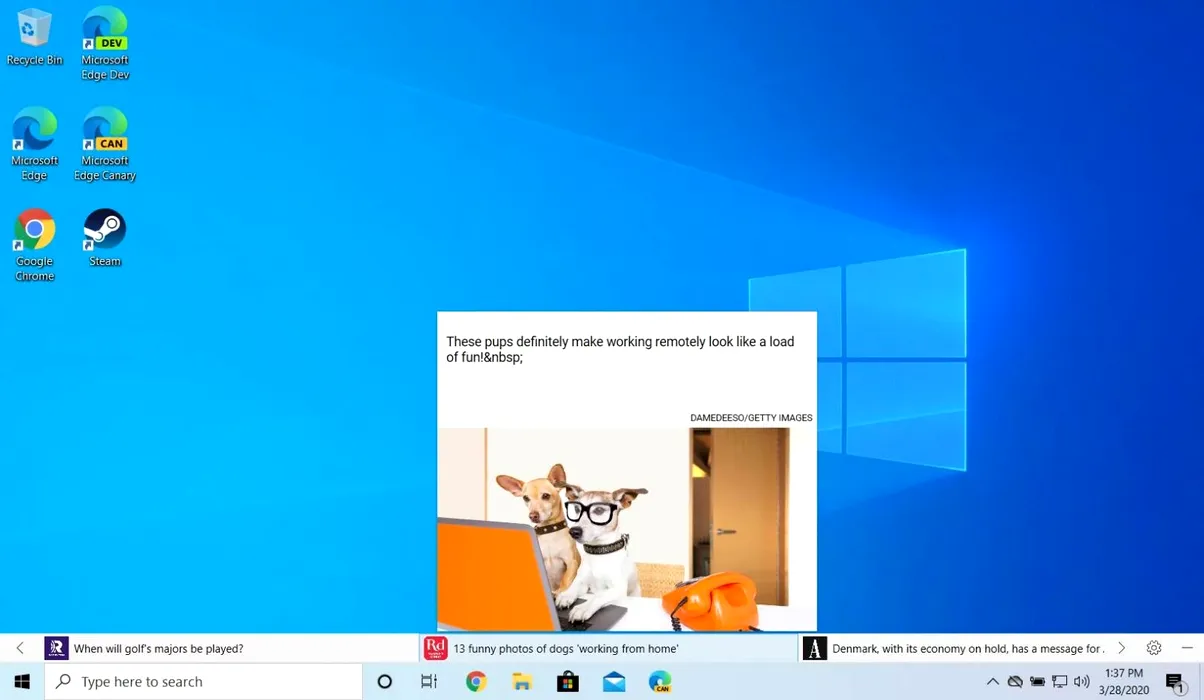Open the volume control in tray
Screen dimensions: 1204x700
(x=1081, y=682)
